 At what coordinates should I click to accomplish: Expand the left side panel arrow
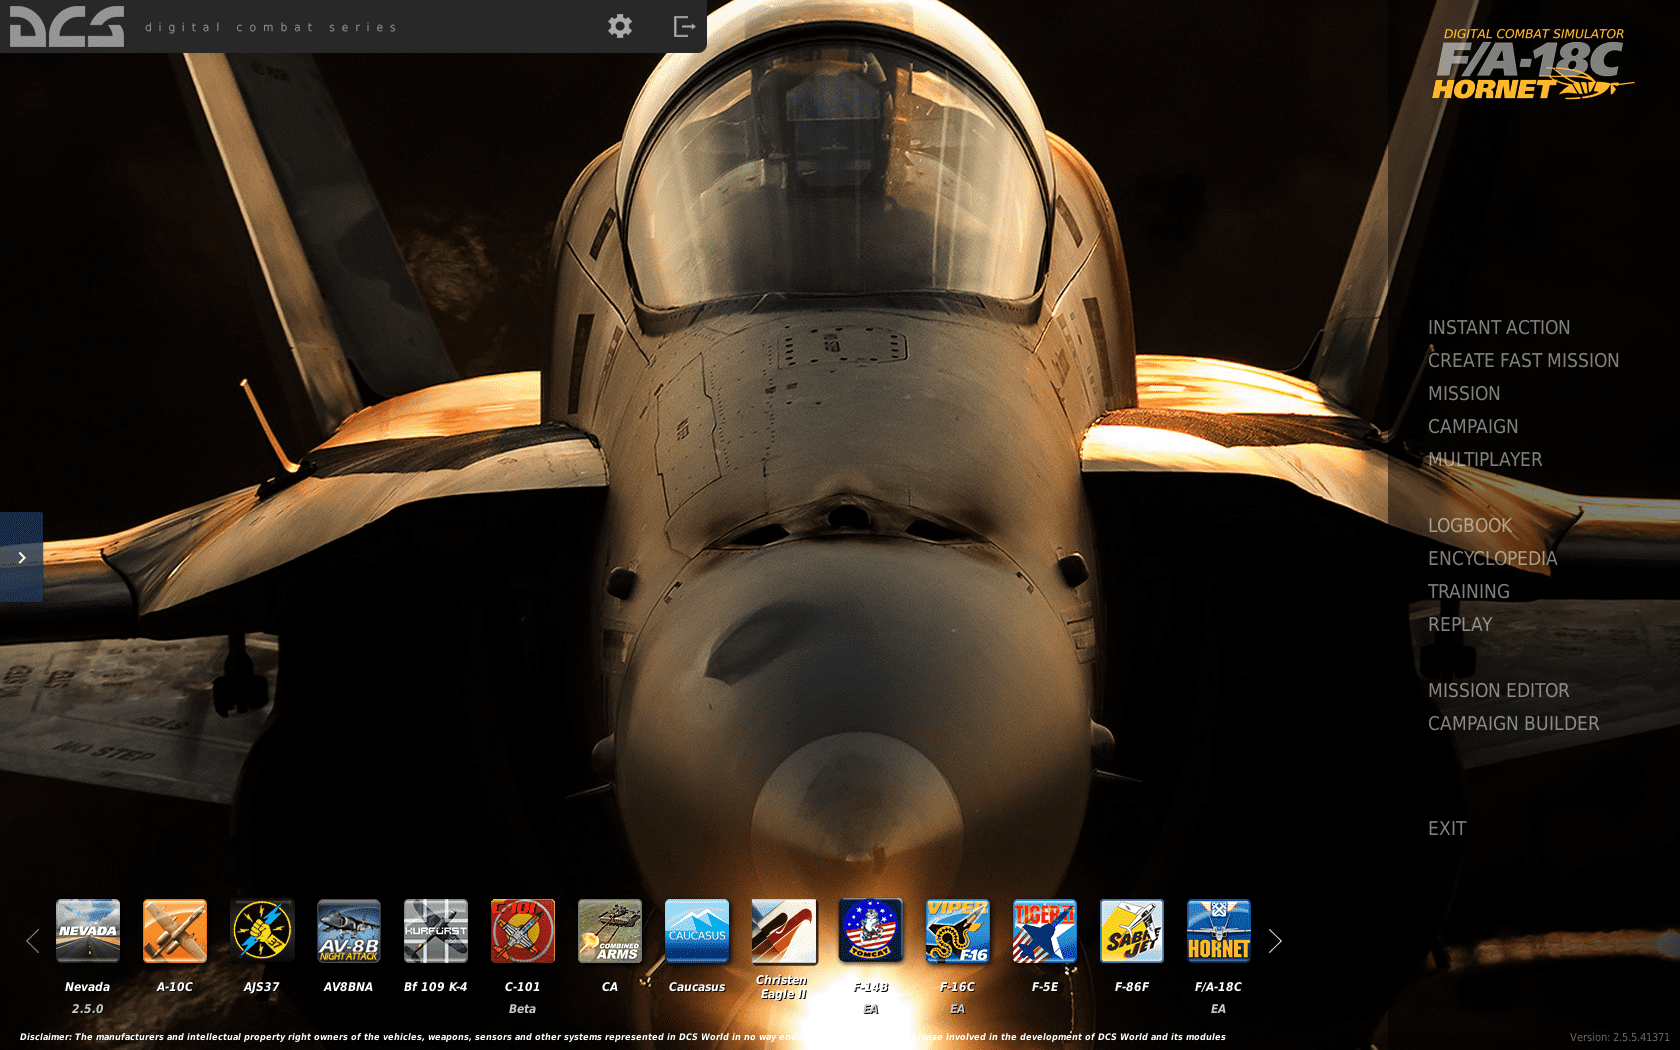pyautogui.click(x=21, y=557)
